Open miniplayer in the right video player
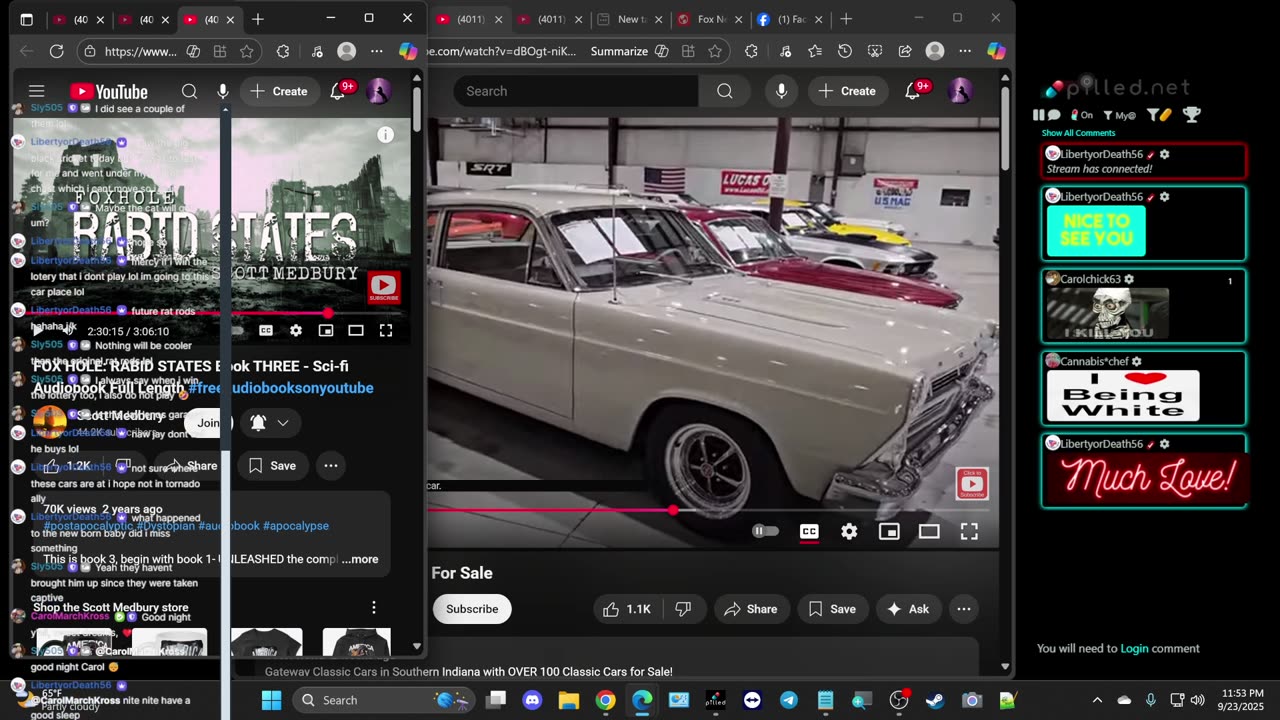The width and height of the screenshot is (1280, 720). coord(889,532)
